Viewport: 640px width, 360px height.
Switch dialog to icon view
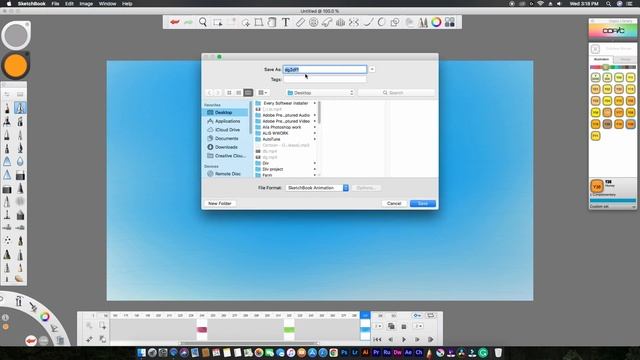pyautogui.click(x=229, y=93)
